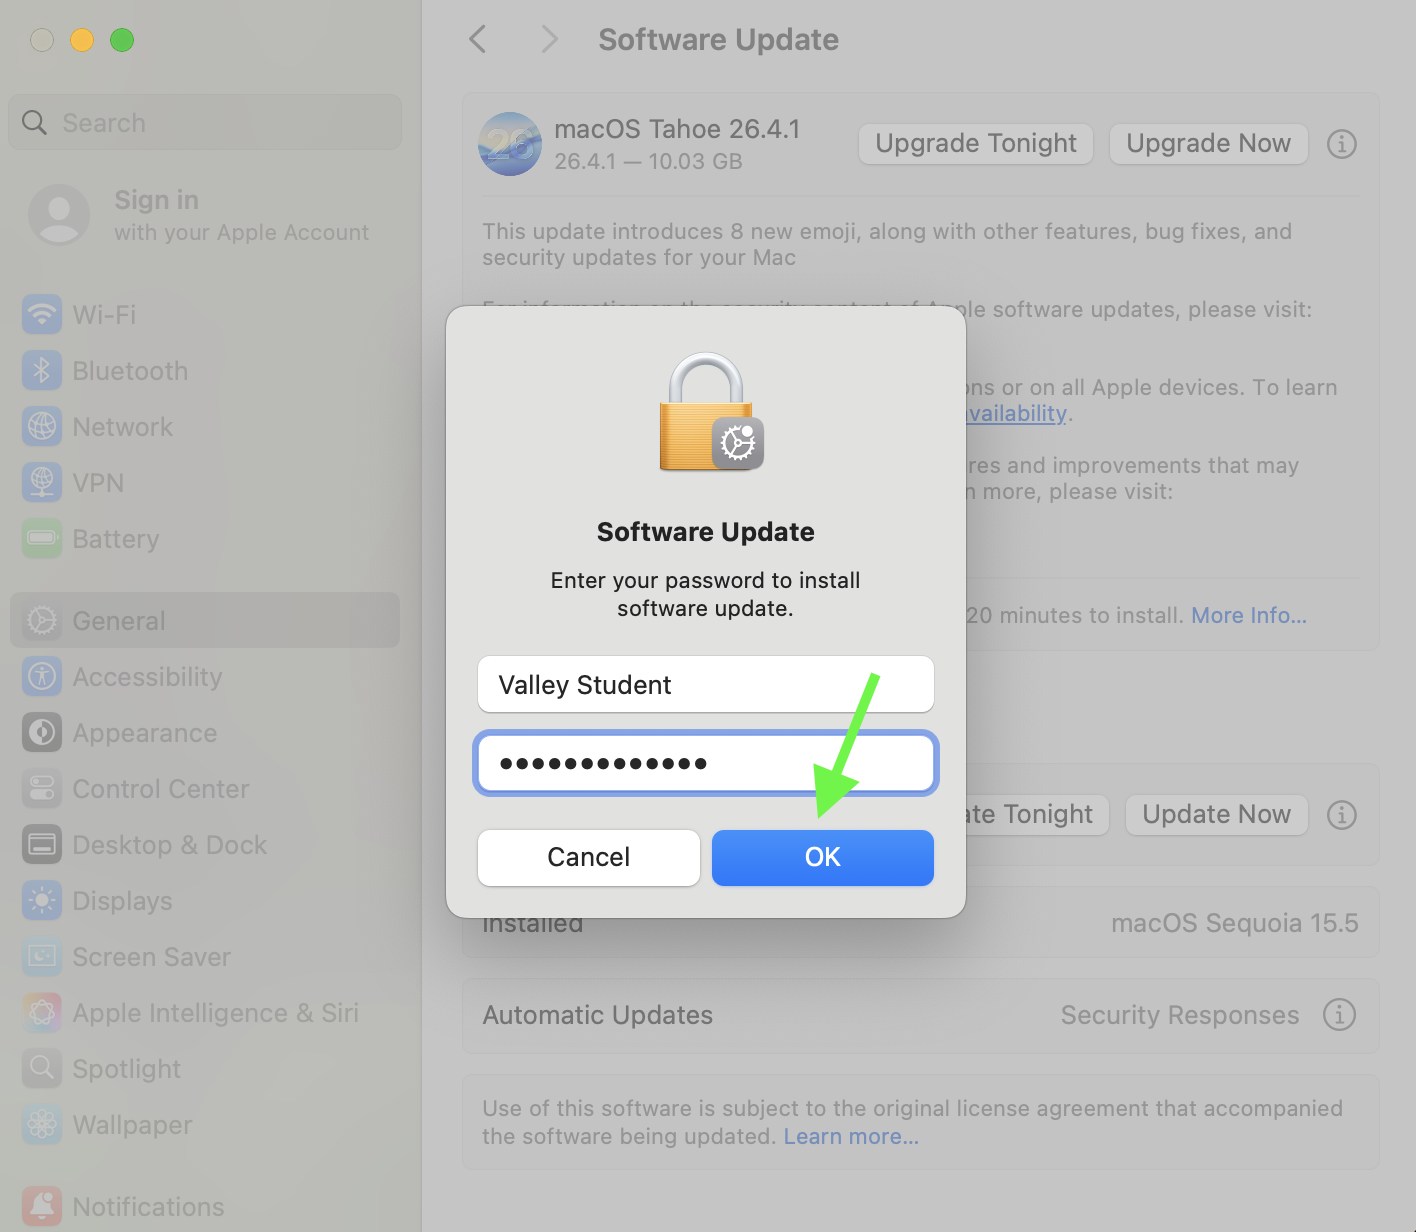Open Wi-Fi settings icon in sidebar
Viewport: 1416px width, 1232px height.
(x=42, y=314)
